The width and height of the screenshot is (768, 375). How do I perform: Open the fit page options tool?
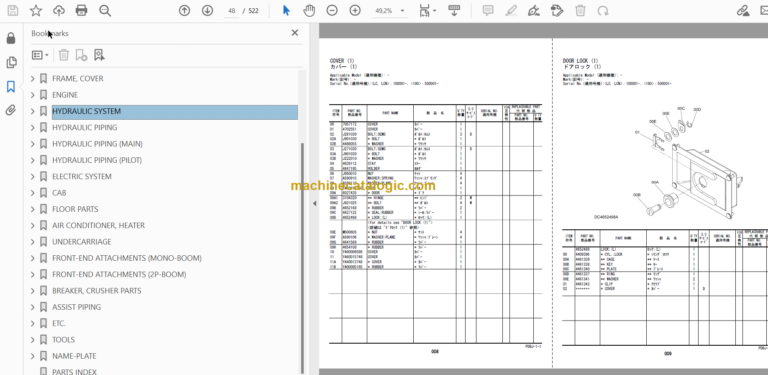pos(427,10)
